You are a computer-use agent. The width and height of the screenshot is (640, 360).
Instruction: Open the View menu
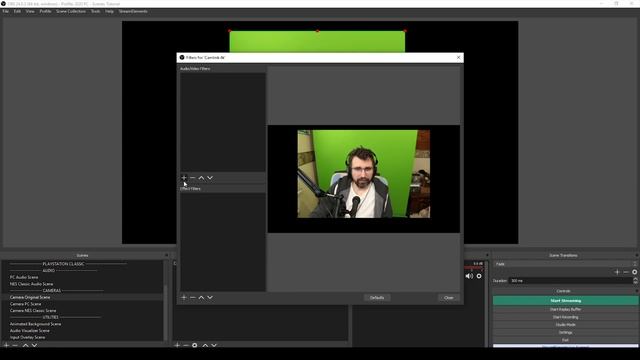tap(30, 11)
